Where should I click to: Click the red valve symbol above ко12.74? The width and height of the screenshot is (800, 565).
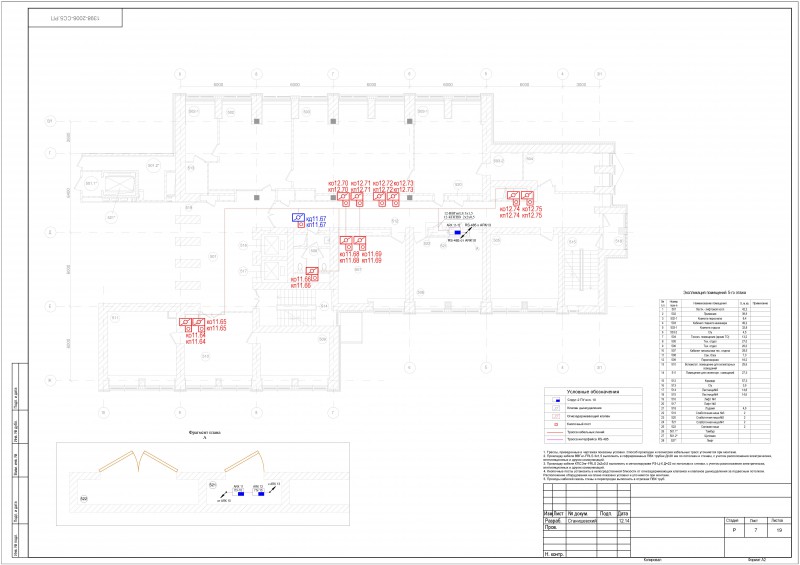pyautogui.click(x=513, y=195)
